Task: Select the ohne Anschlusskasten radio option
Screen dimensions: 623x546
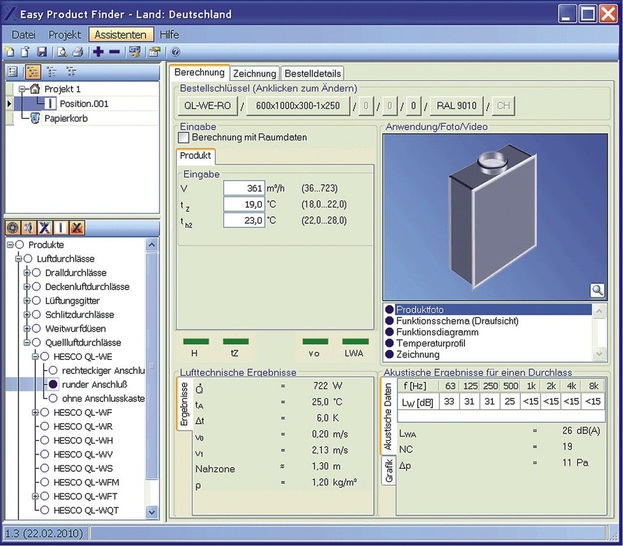Action: pyautogui.click(x=53, y=398)
